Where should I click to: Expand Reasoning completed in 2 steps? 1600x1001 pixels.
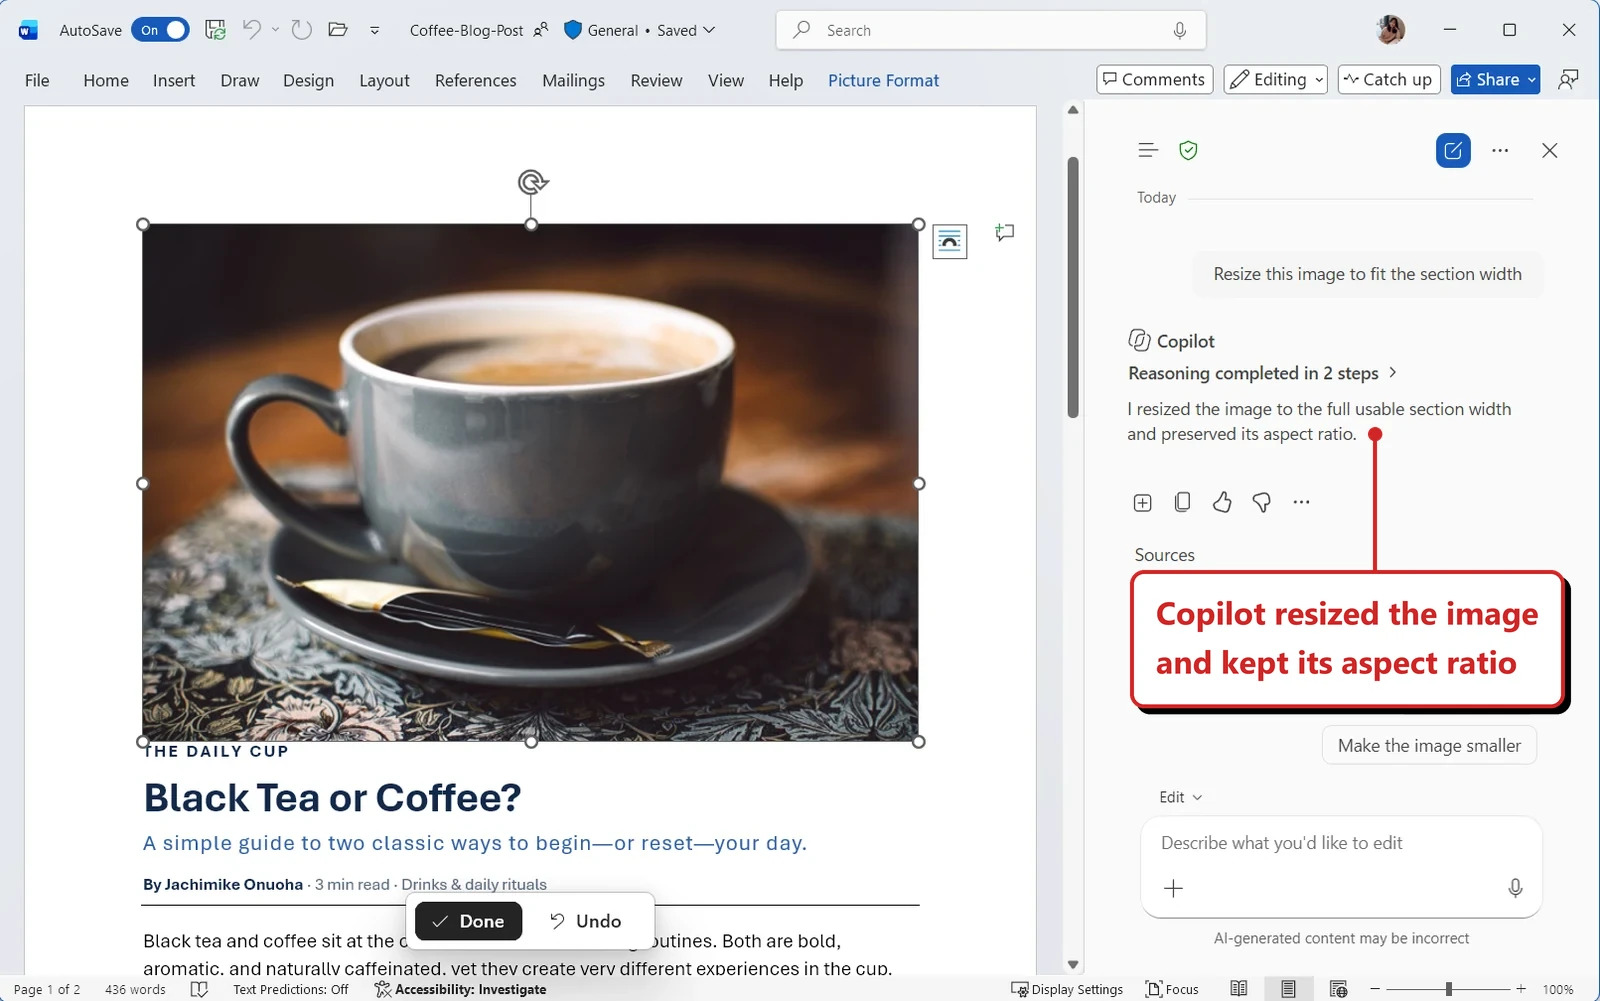(1263, 373)
